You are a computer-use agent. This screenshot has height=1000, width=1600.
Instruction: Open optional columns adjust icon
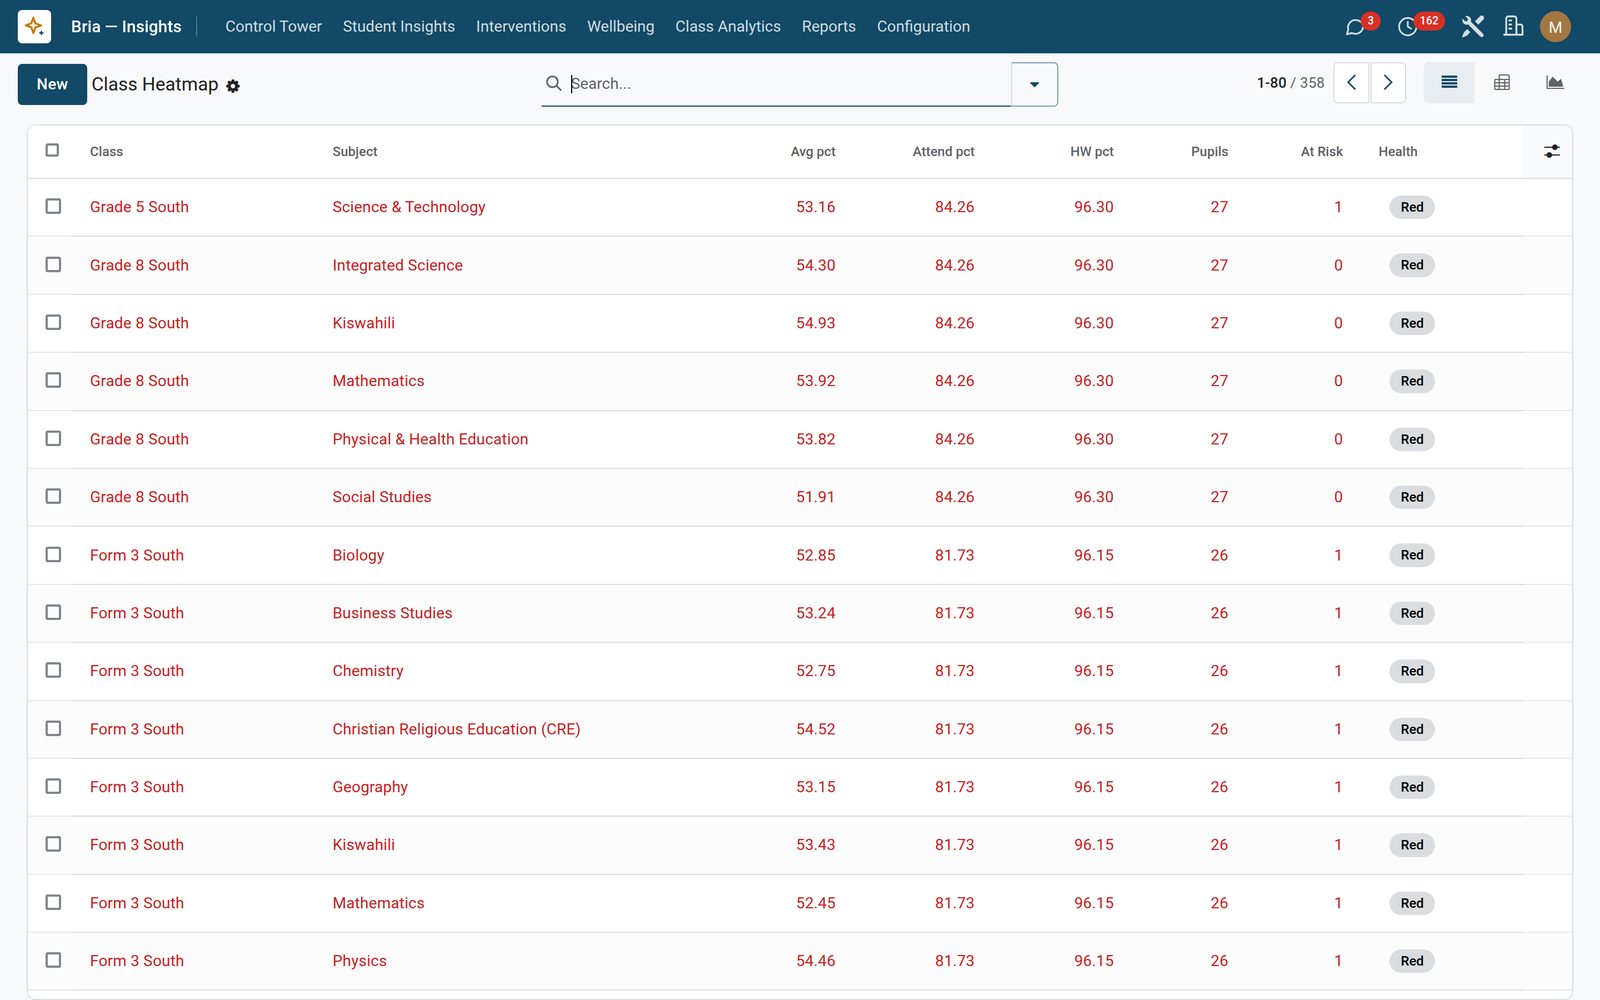click(x=1551, y=152)
